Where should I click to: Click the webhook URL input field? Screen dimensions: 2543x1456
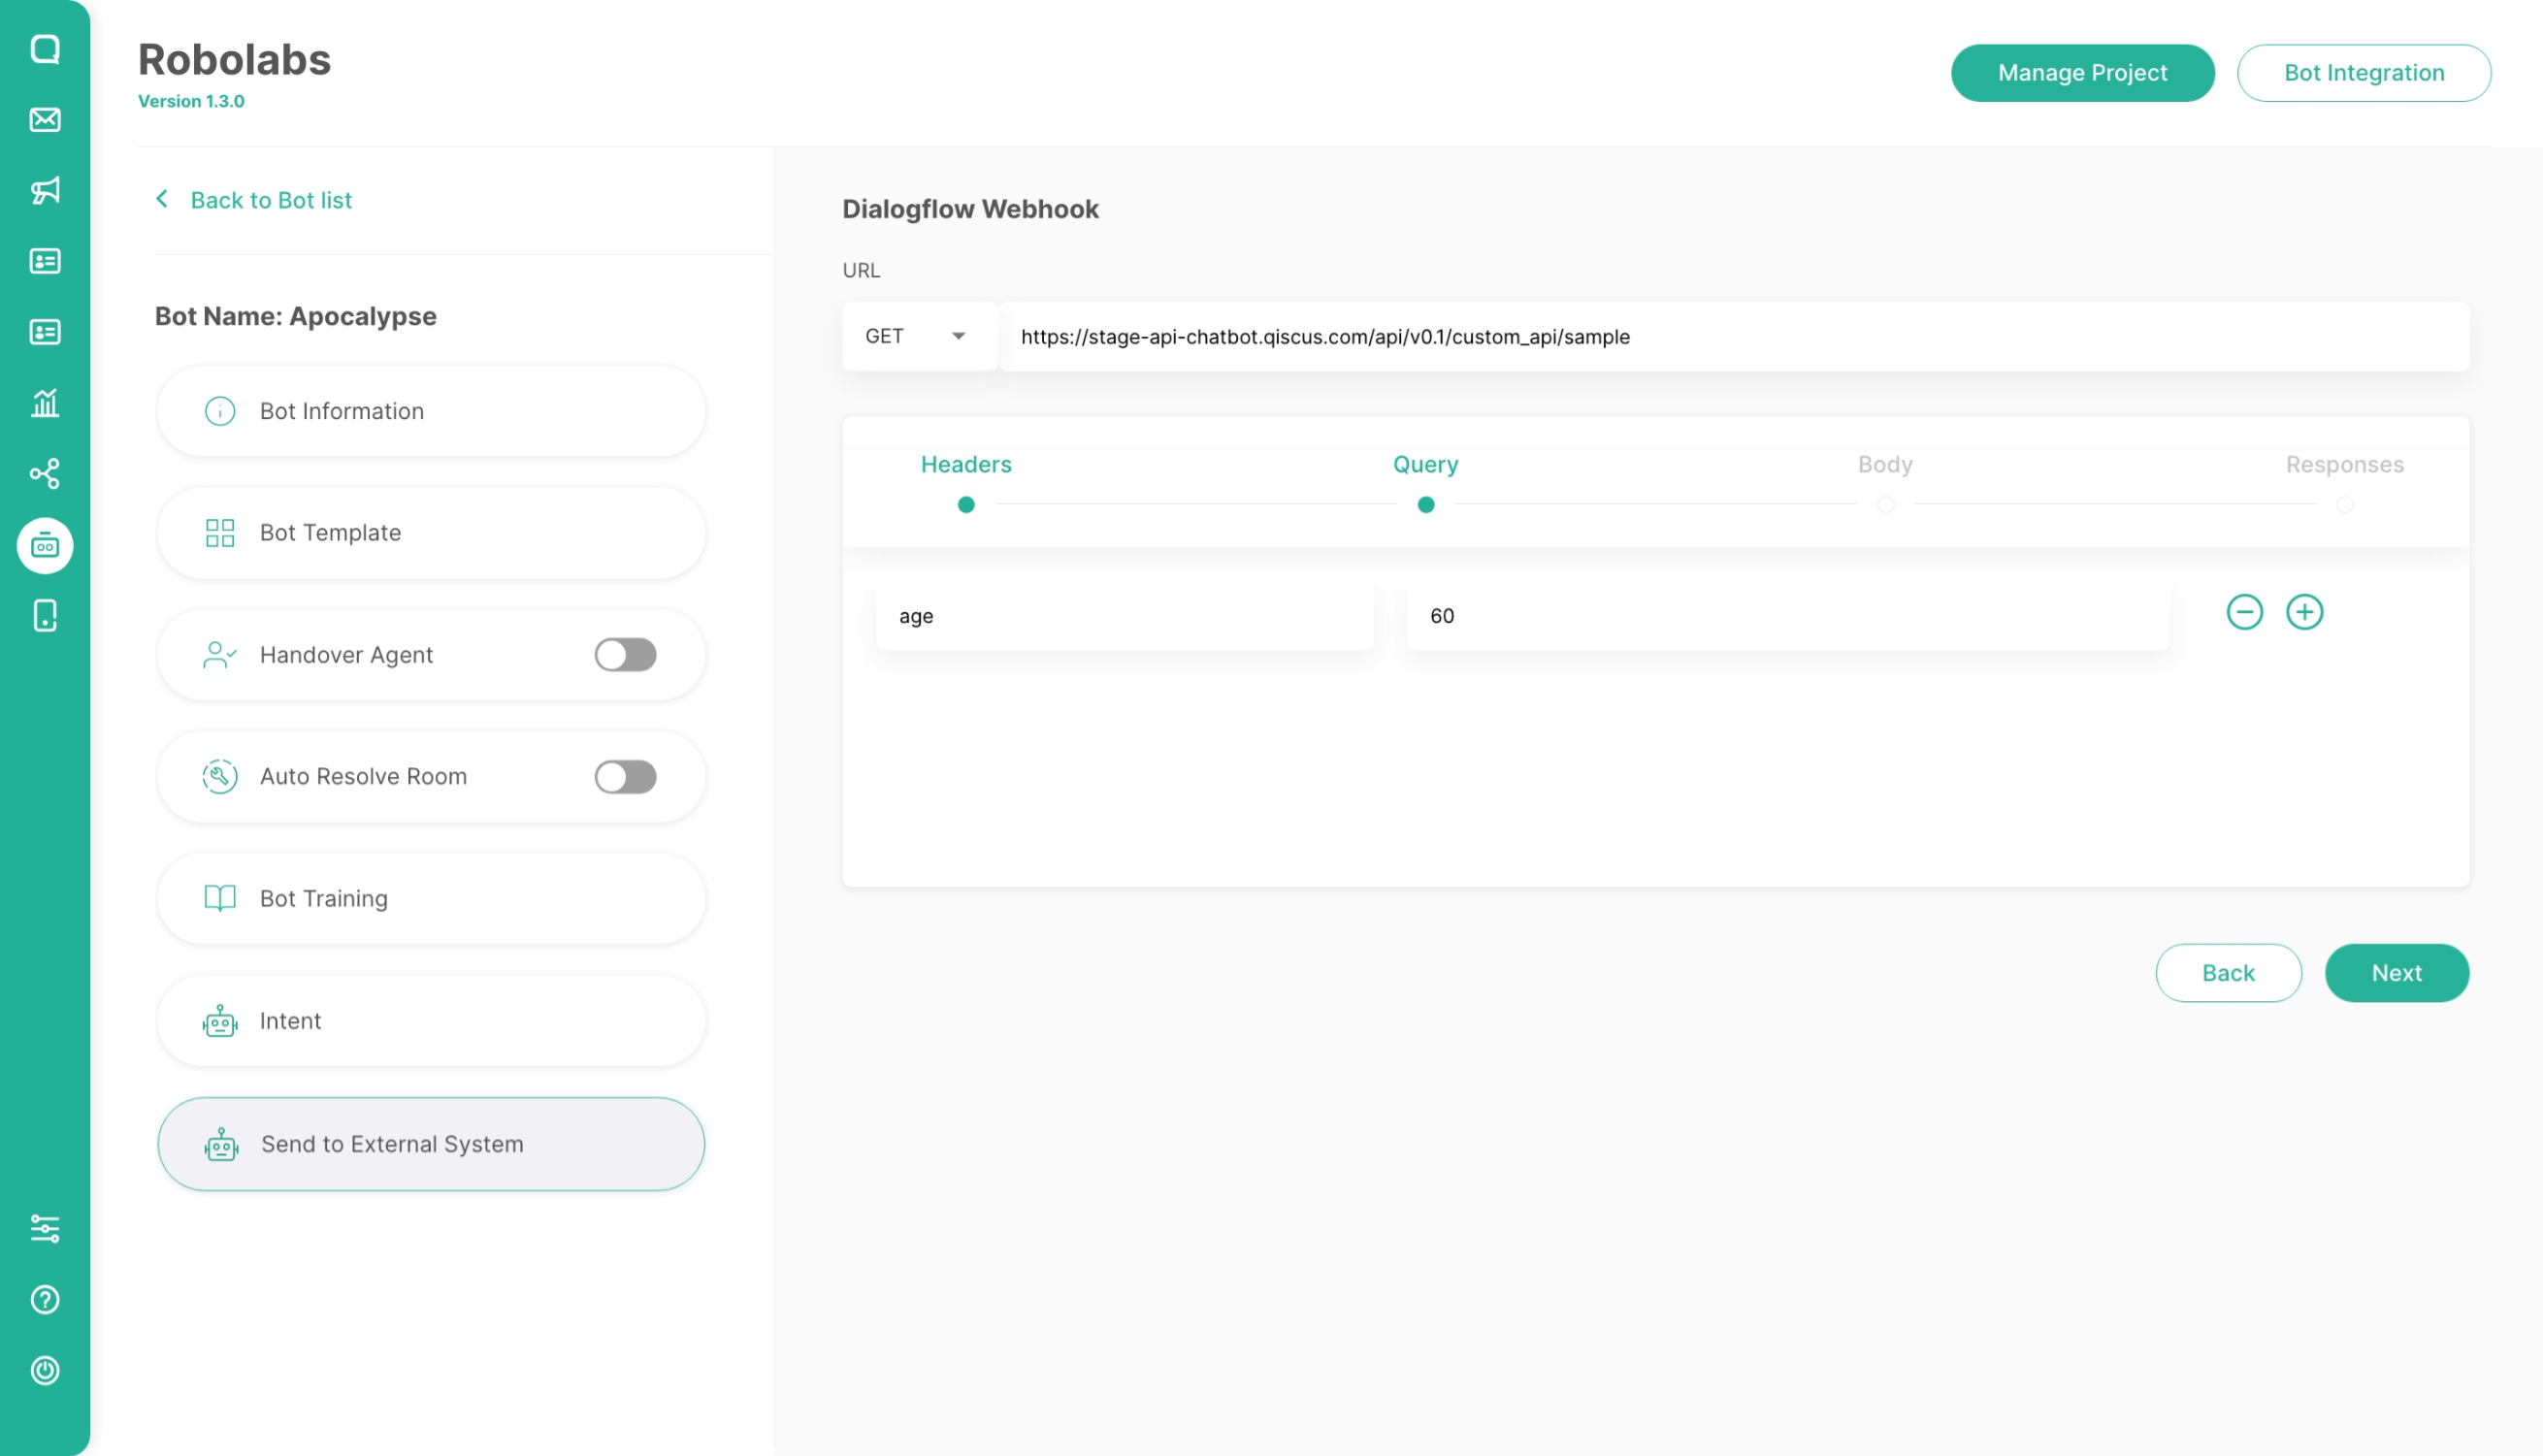[1732, 337]
